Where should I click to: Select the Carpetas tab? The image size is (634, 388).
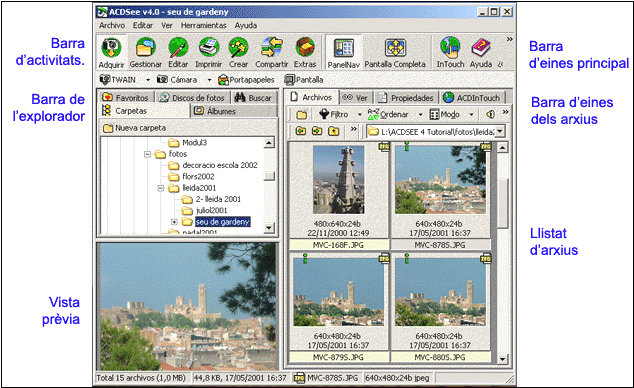pyautogui.click(x=144, y=111)
